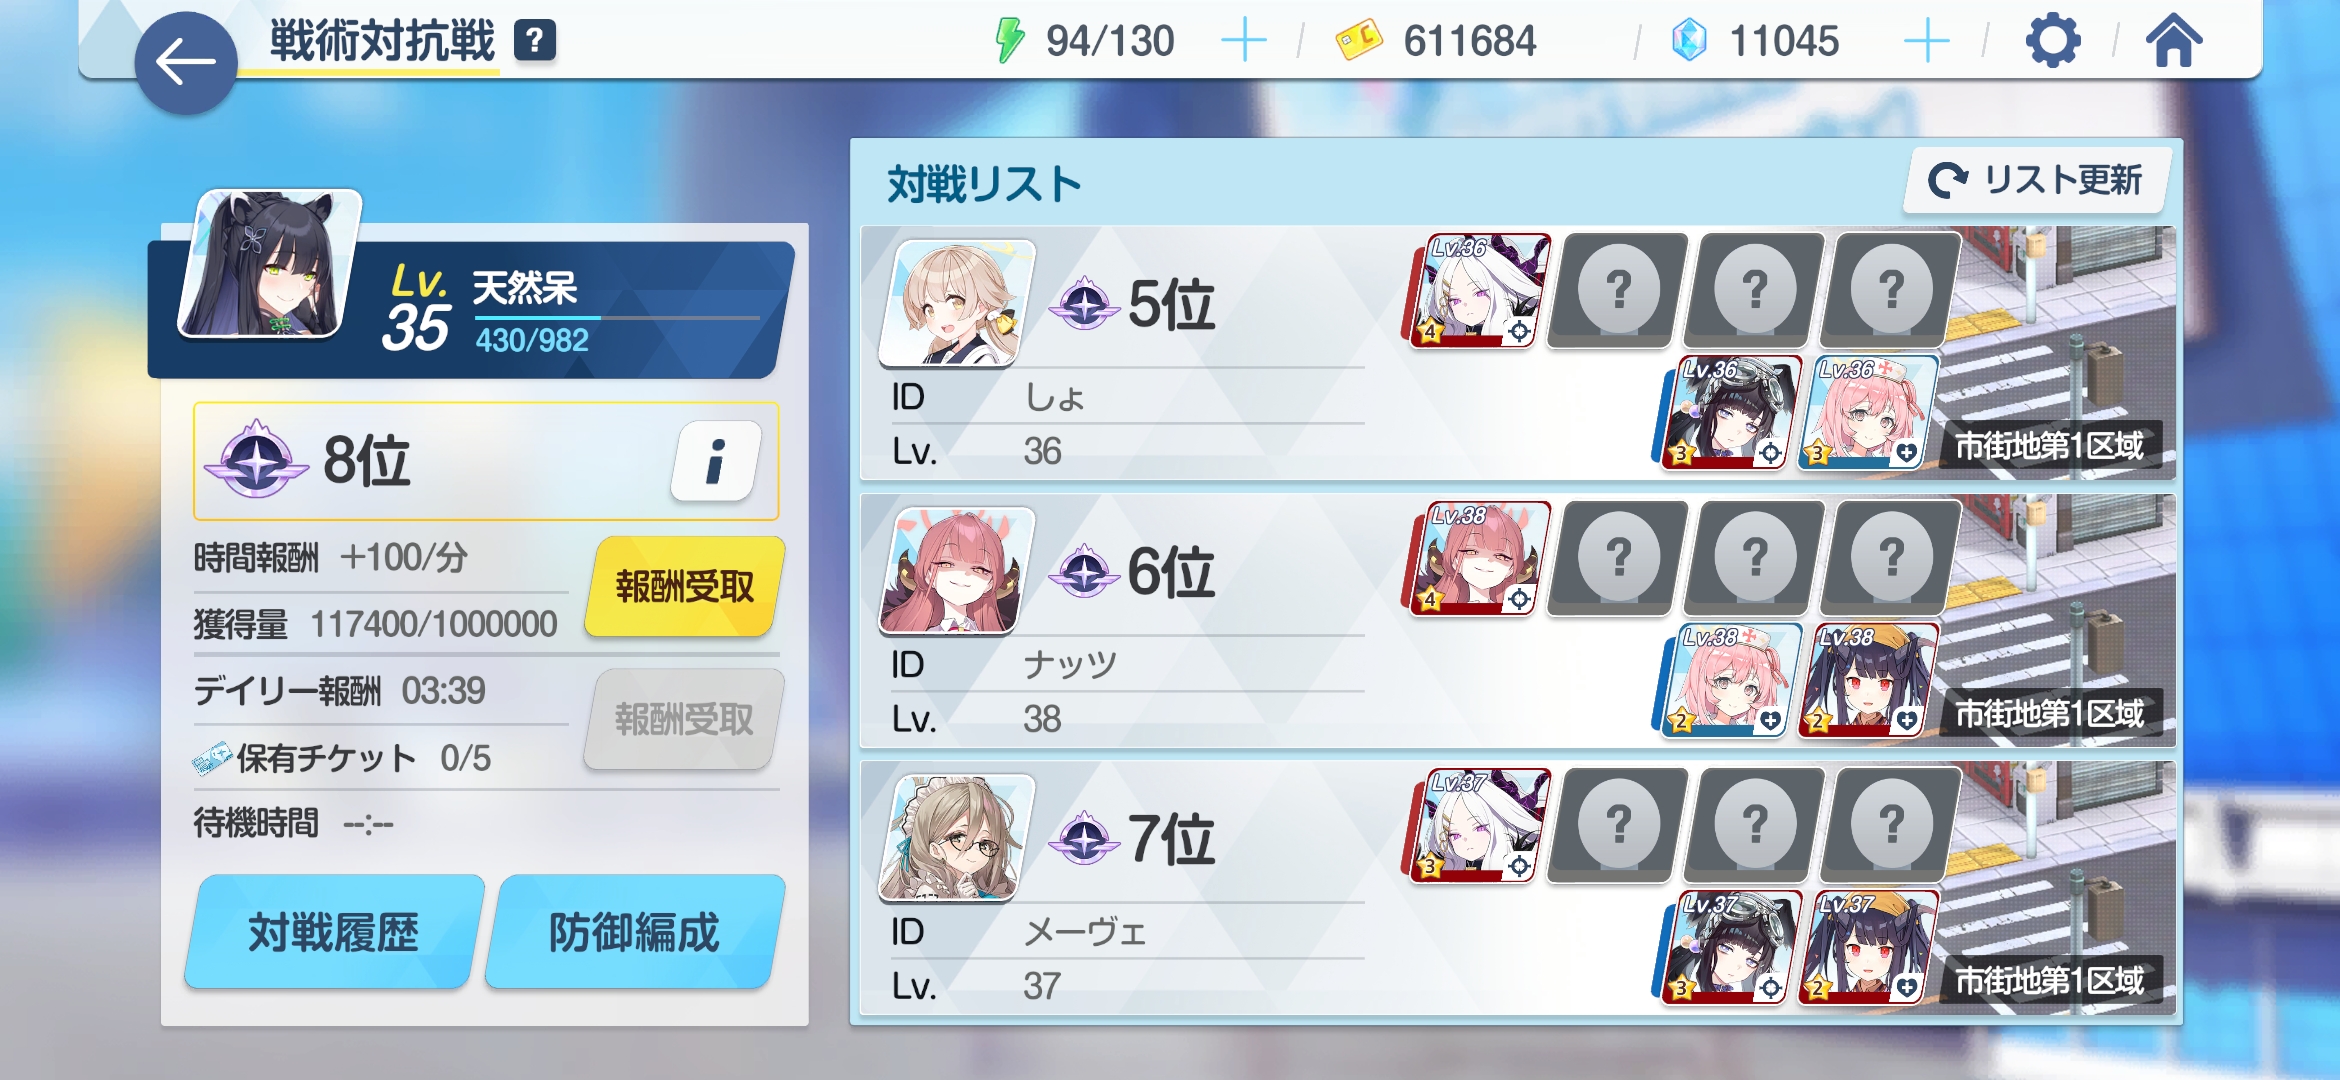Go to the home screen icon
The width and height of the screenshot is (2340, 1080).
click(2174, 41)
